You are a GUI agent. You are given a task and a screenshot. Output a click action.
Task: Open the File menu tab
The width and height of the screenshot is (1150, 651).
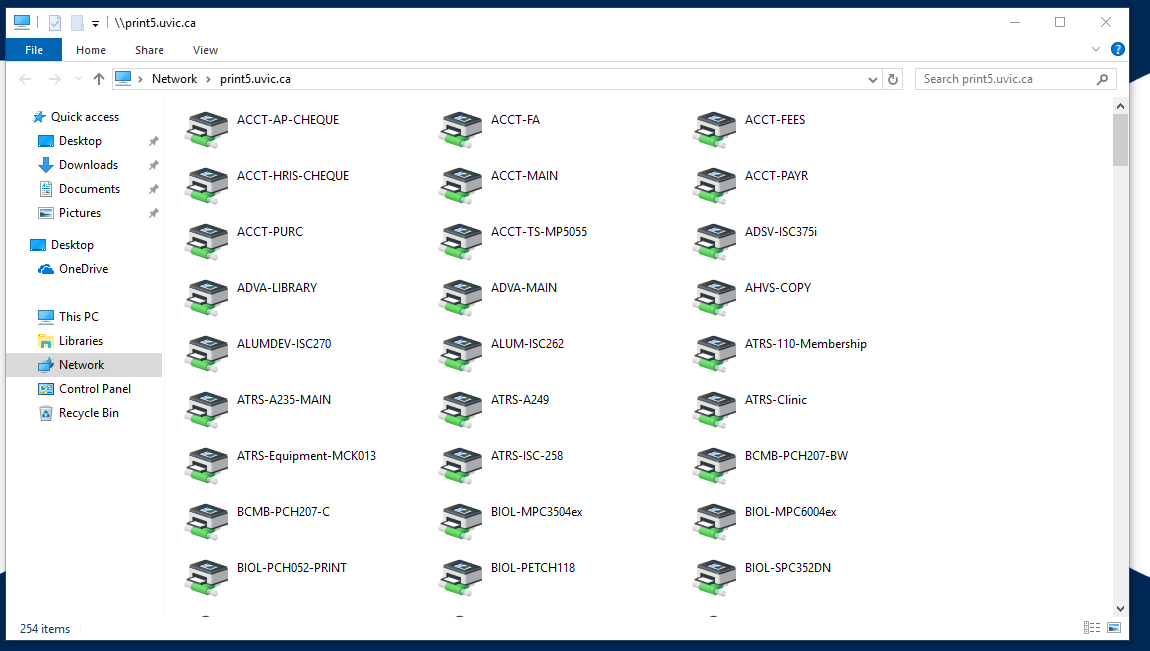coord(34,50)
